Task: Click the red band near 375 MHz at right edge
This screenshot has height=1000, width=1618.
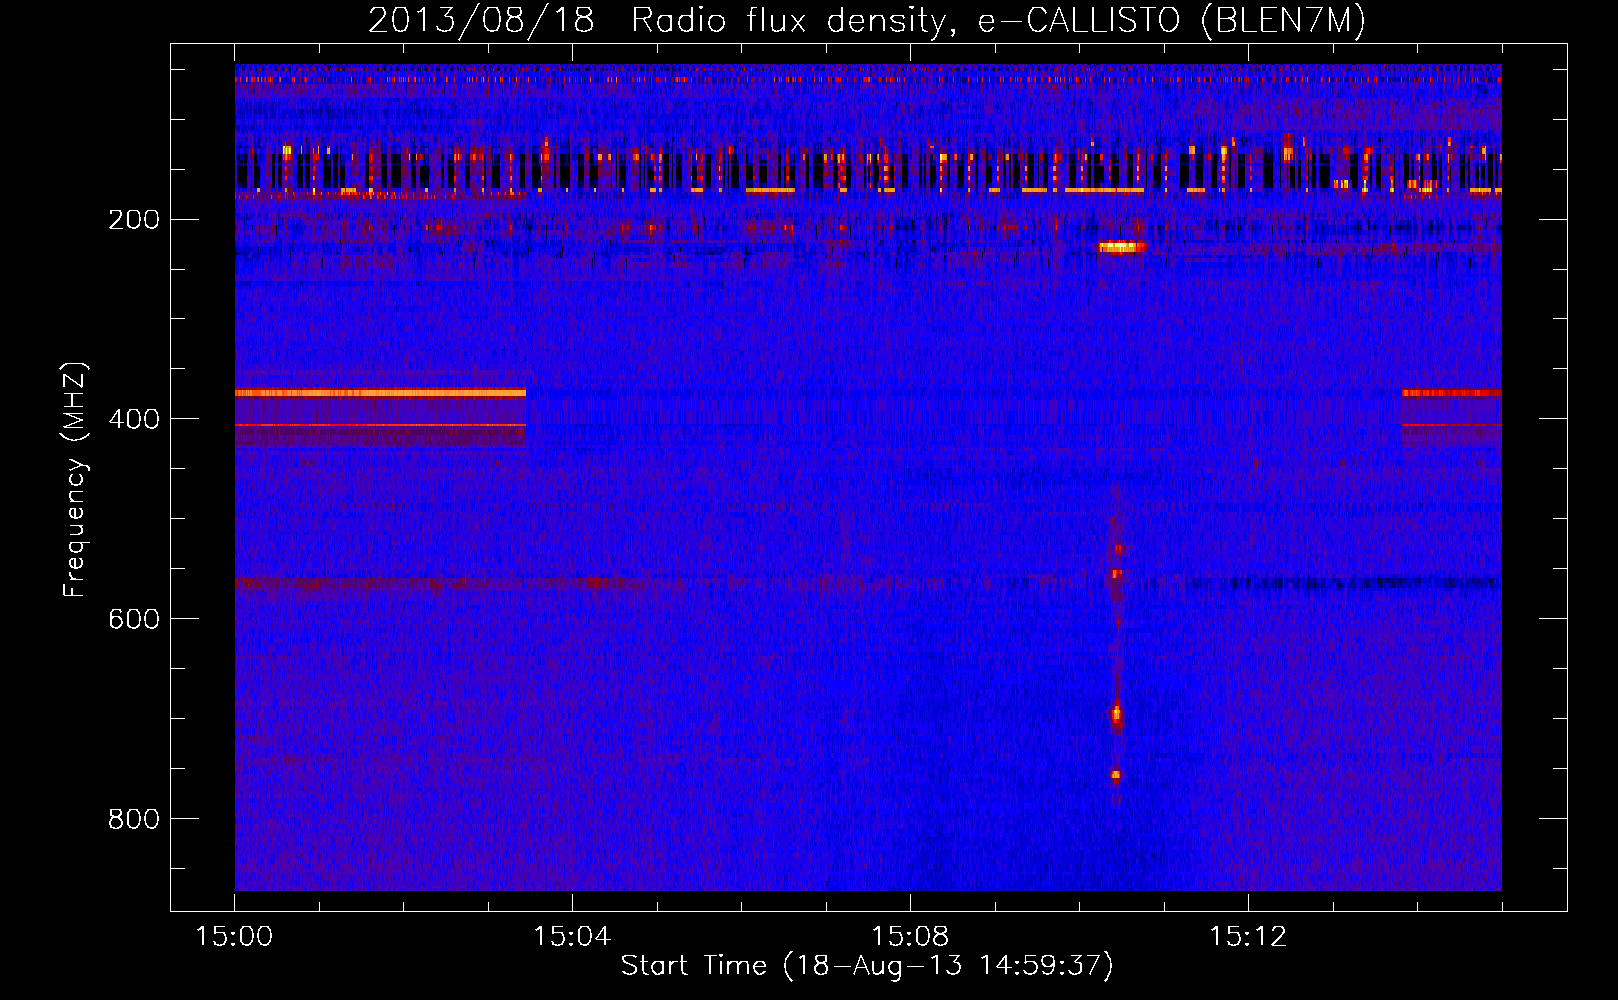Action: click(x=1451, y=393)
